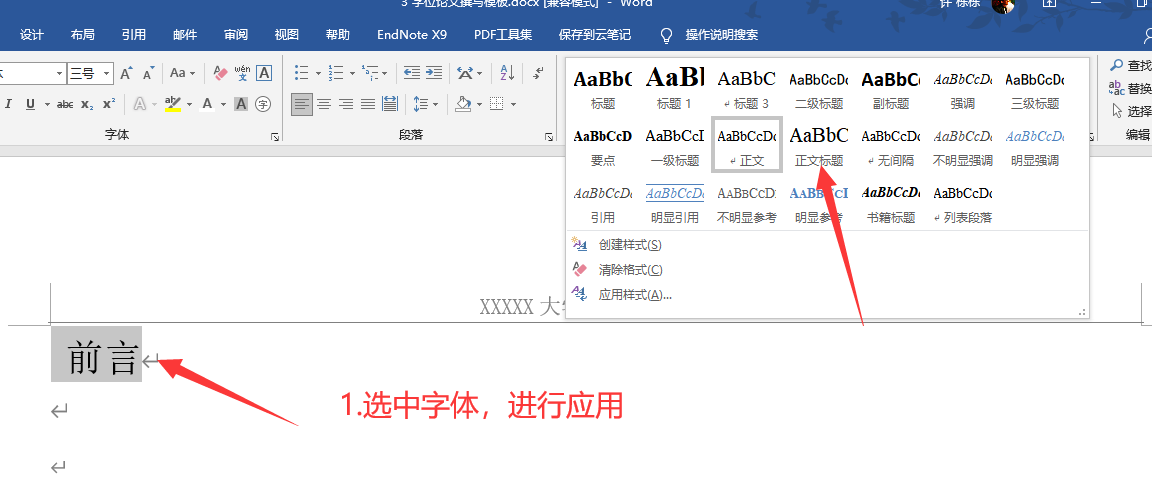
Task: Click 查找 find button
Action: click(x=1130, y=65)
